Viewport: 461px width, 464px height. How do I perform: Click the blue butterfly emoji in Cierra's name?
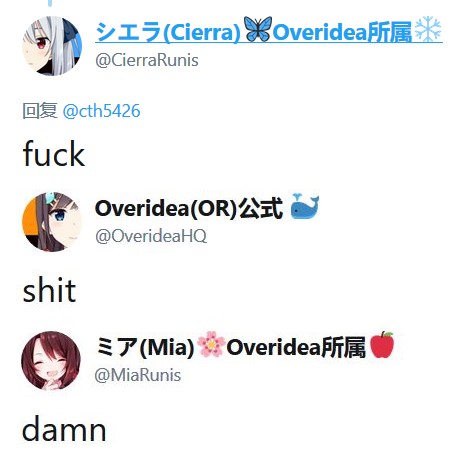point(258,29)
